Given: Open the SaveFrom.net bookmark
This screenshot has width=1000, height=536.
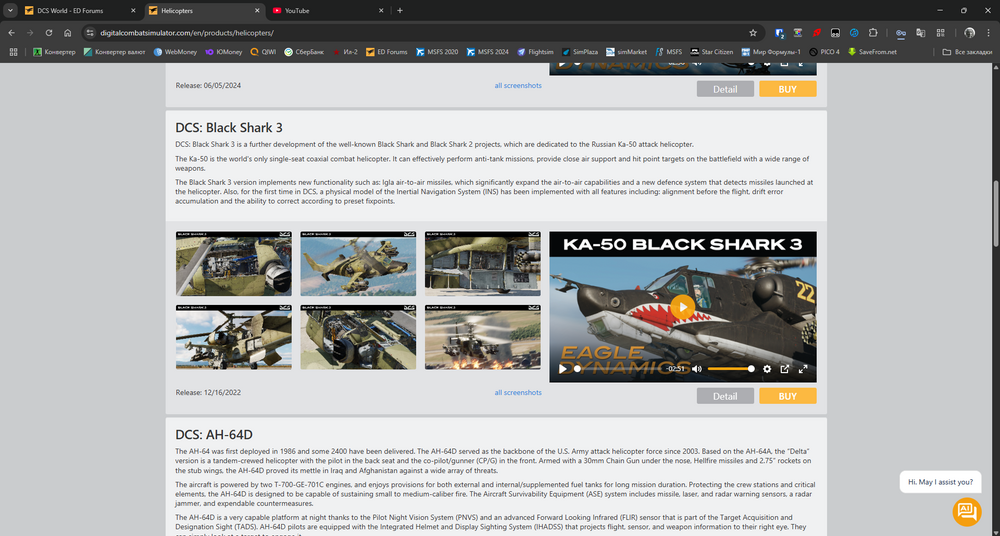Looking at the screenshot, I should pos(872,52).
